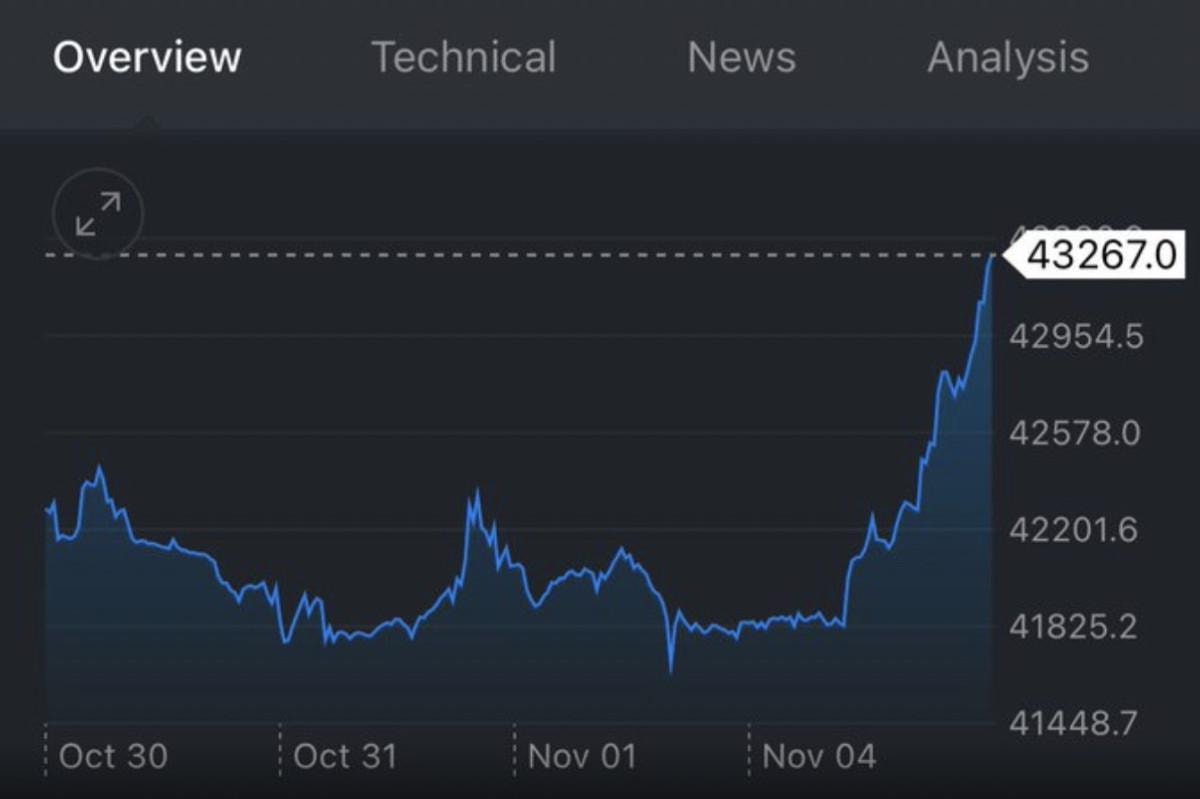Expand the chart to fullscreen
Screen dimensions: 1200x799
click(x=98, y=214)
